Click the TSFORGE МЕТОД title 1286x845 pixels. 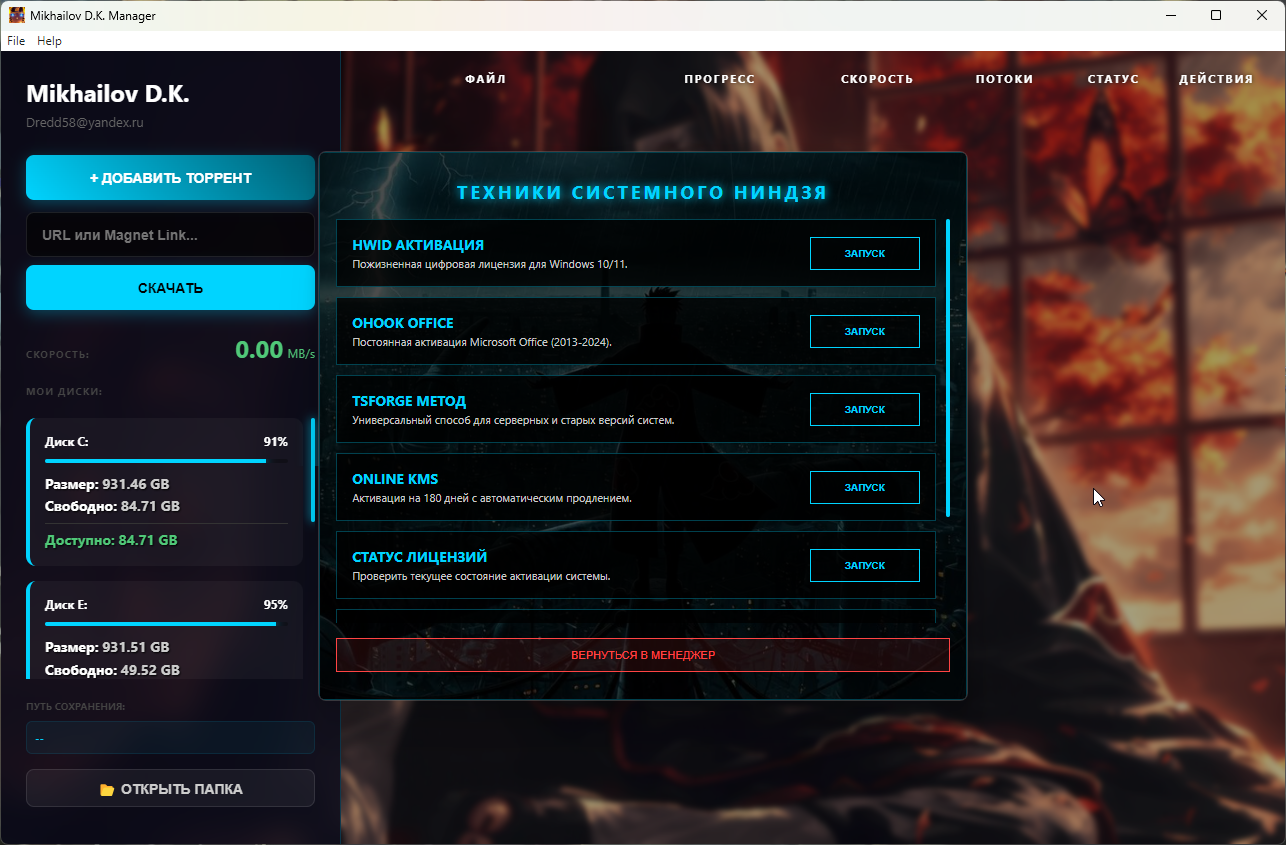409,401
